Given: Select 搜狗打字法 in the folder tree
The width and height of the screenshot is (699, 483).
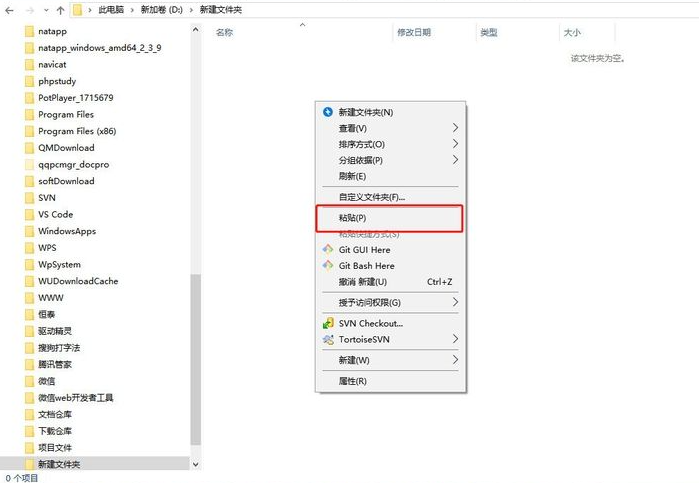Looking at the screenshot, I should (59, 348).
